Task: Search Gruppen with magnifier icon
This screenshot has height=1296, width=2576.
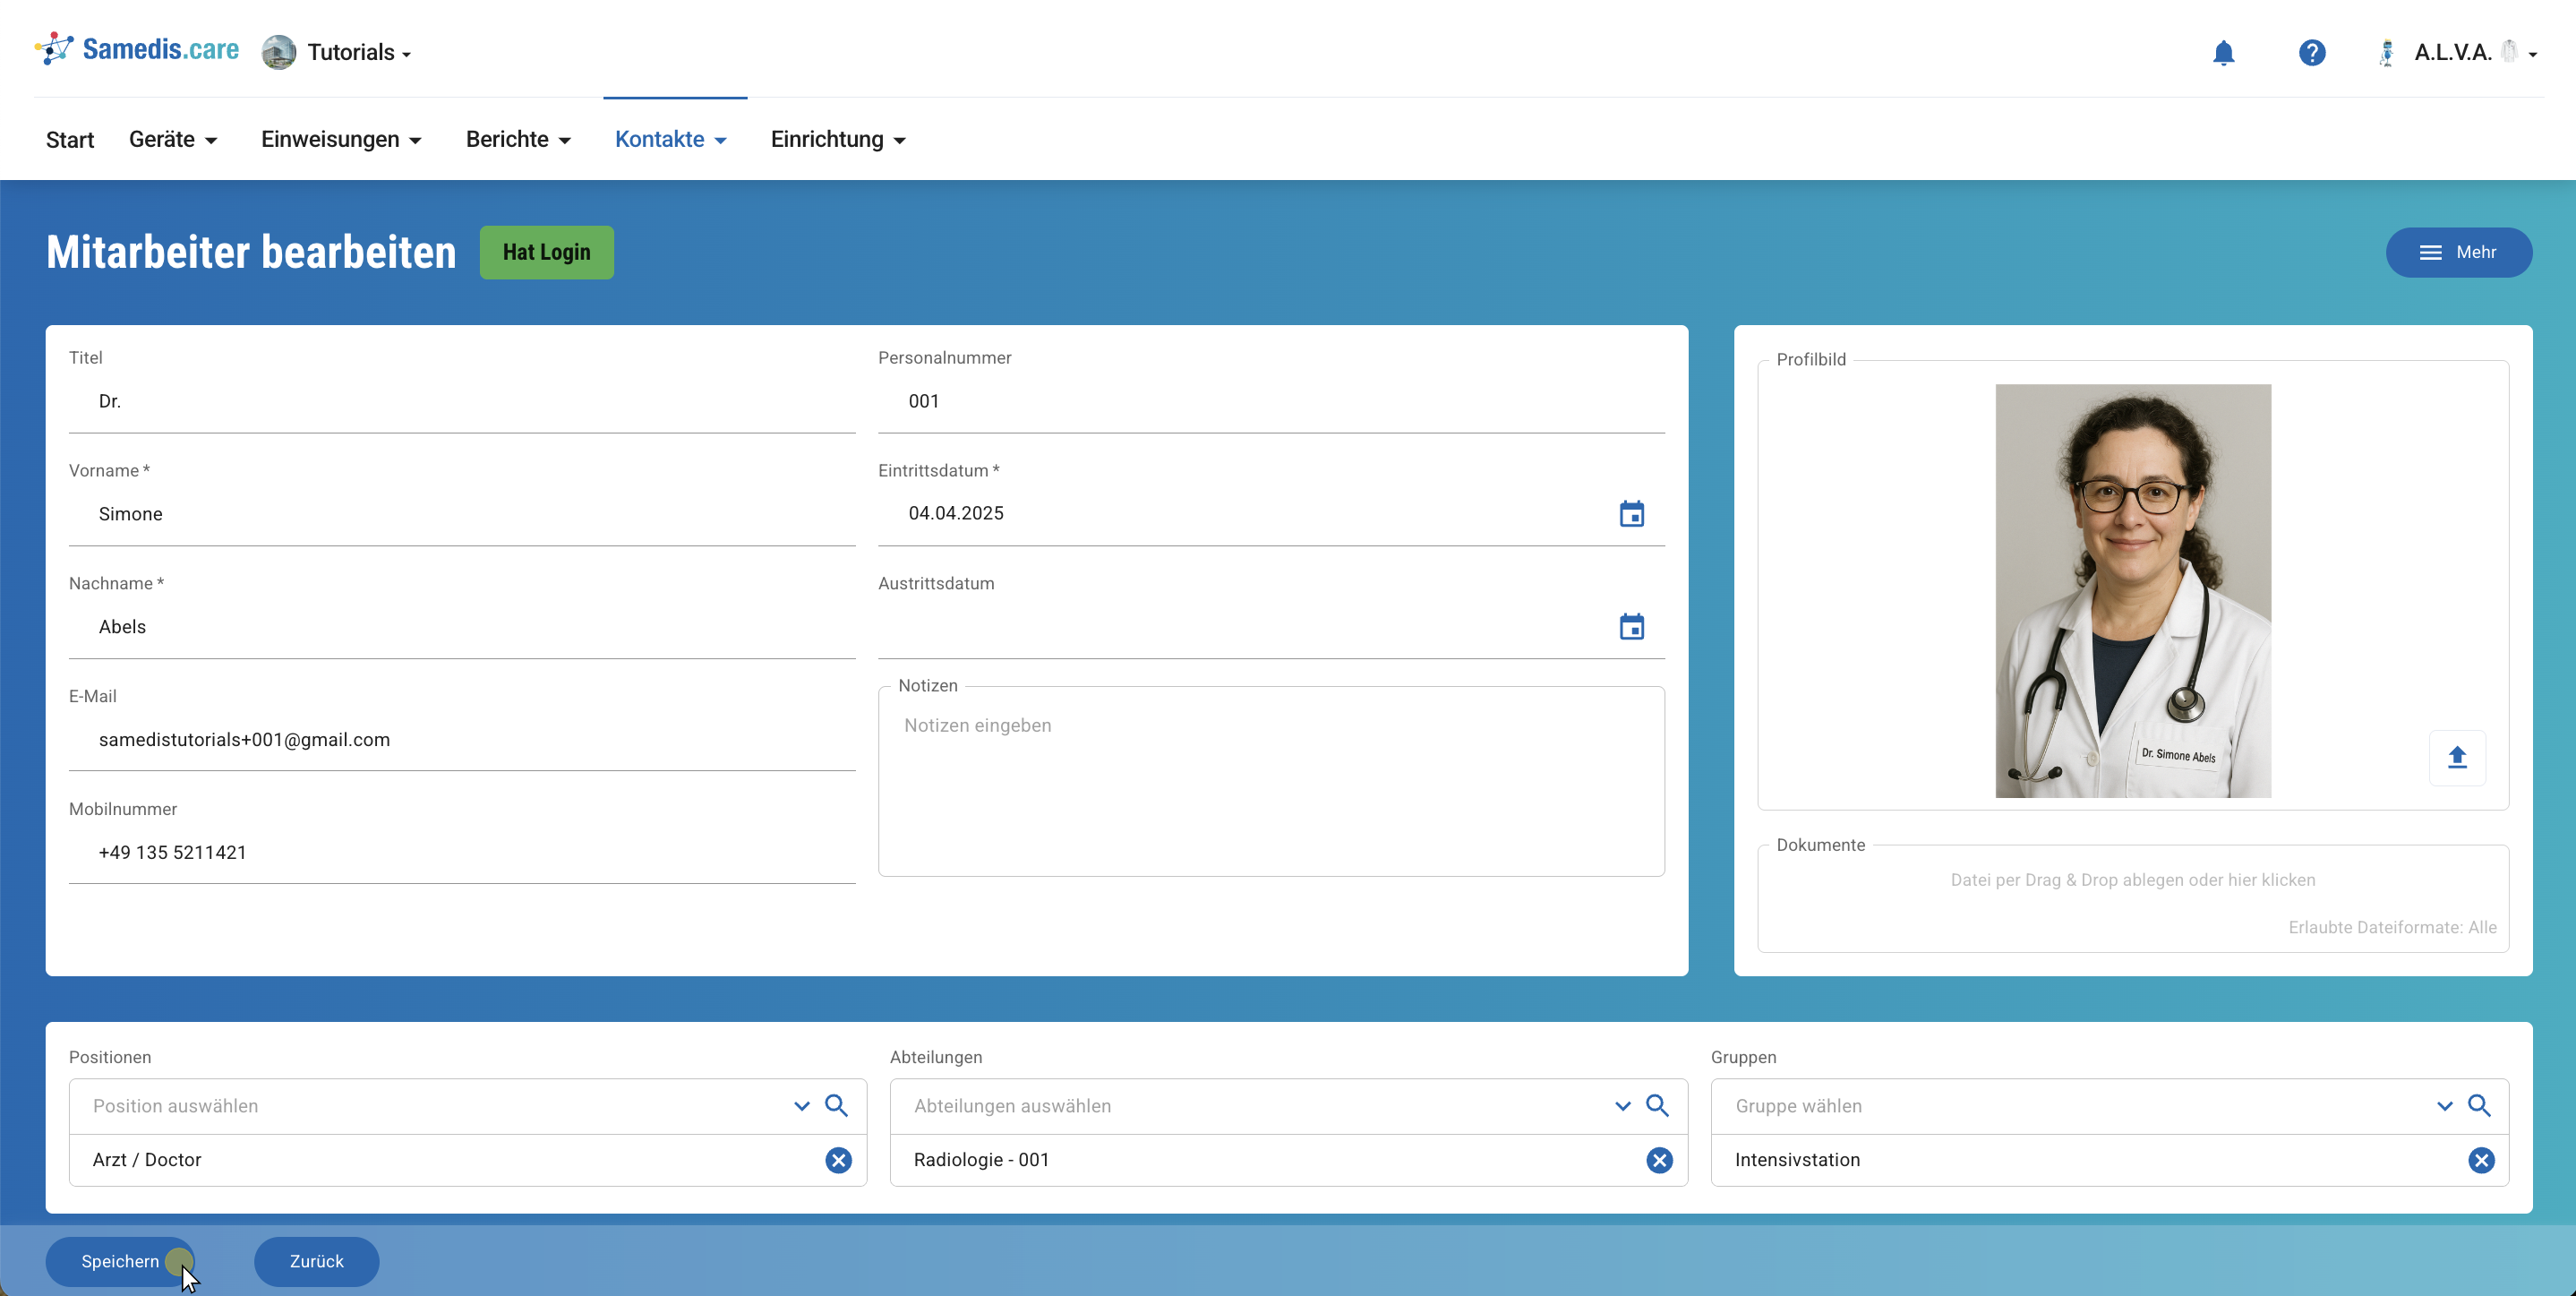Action: [x=2478, y=1105]
